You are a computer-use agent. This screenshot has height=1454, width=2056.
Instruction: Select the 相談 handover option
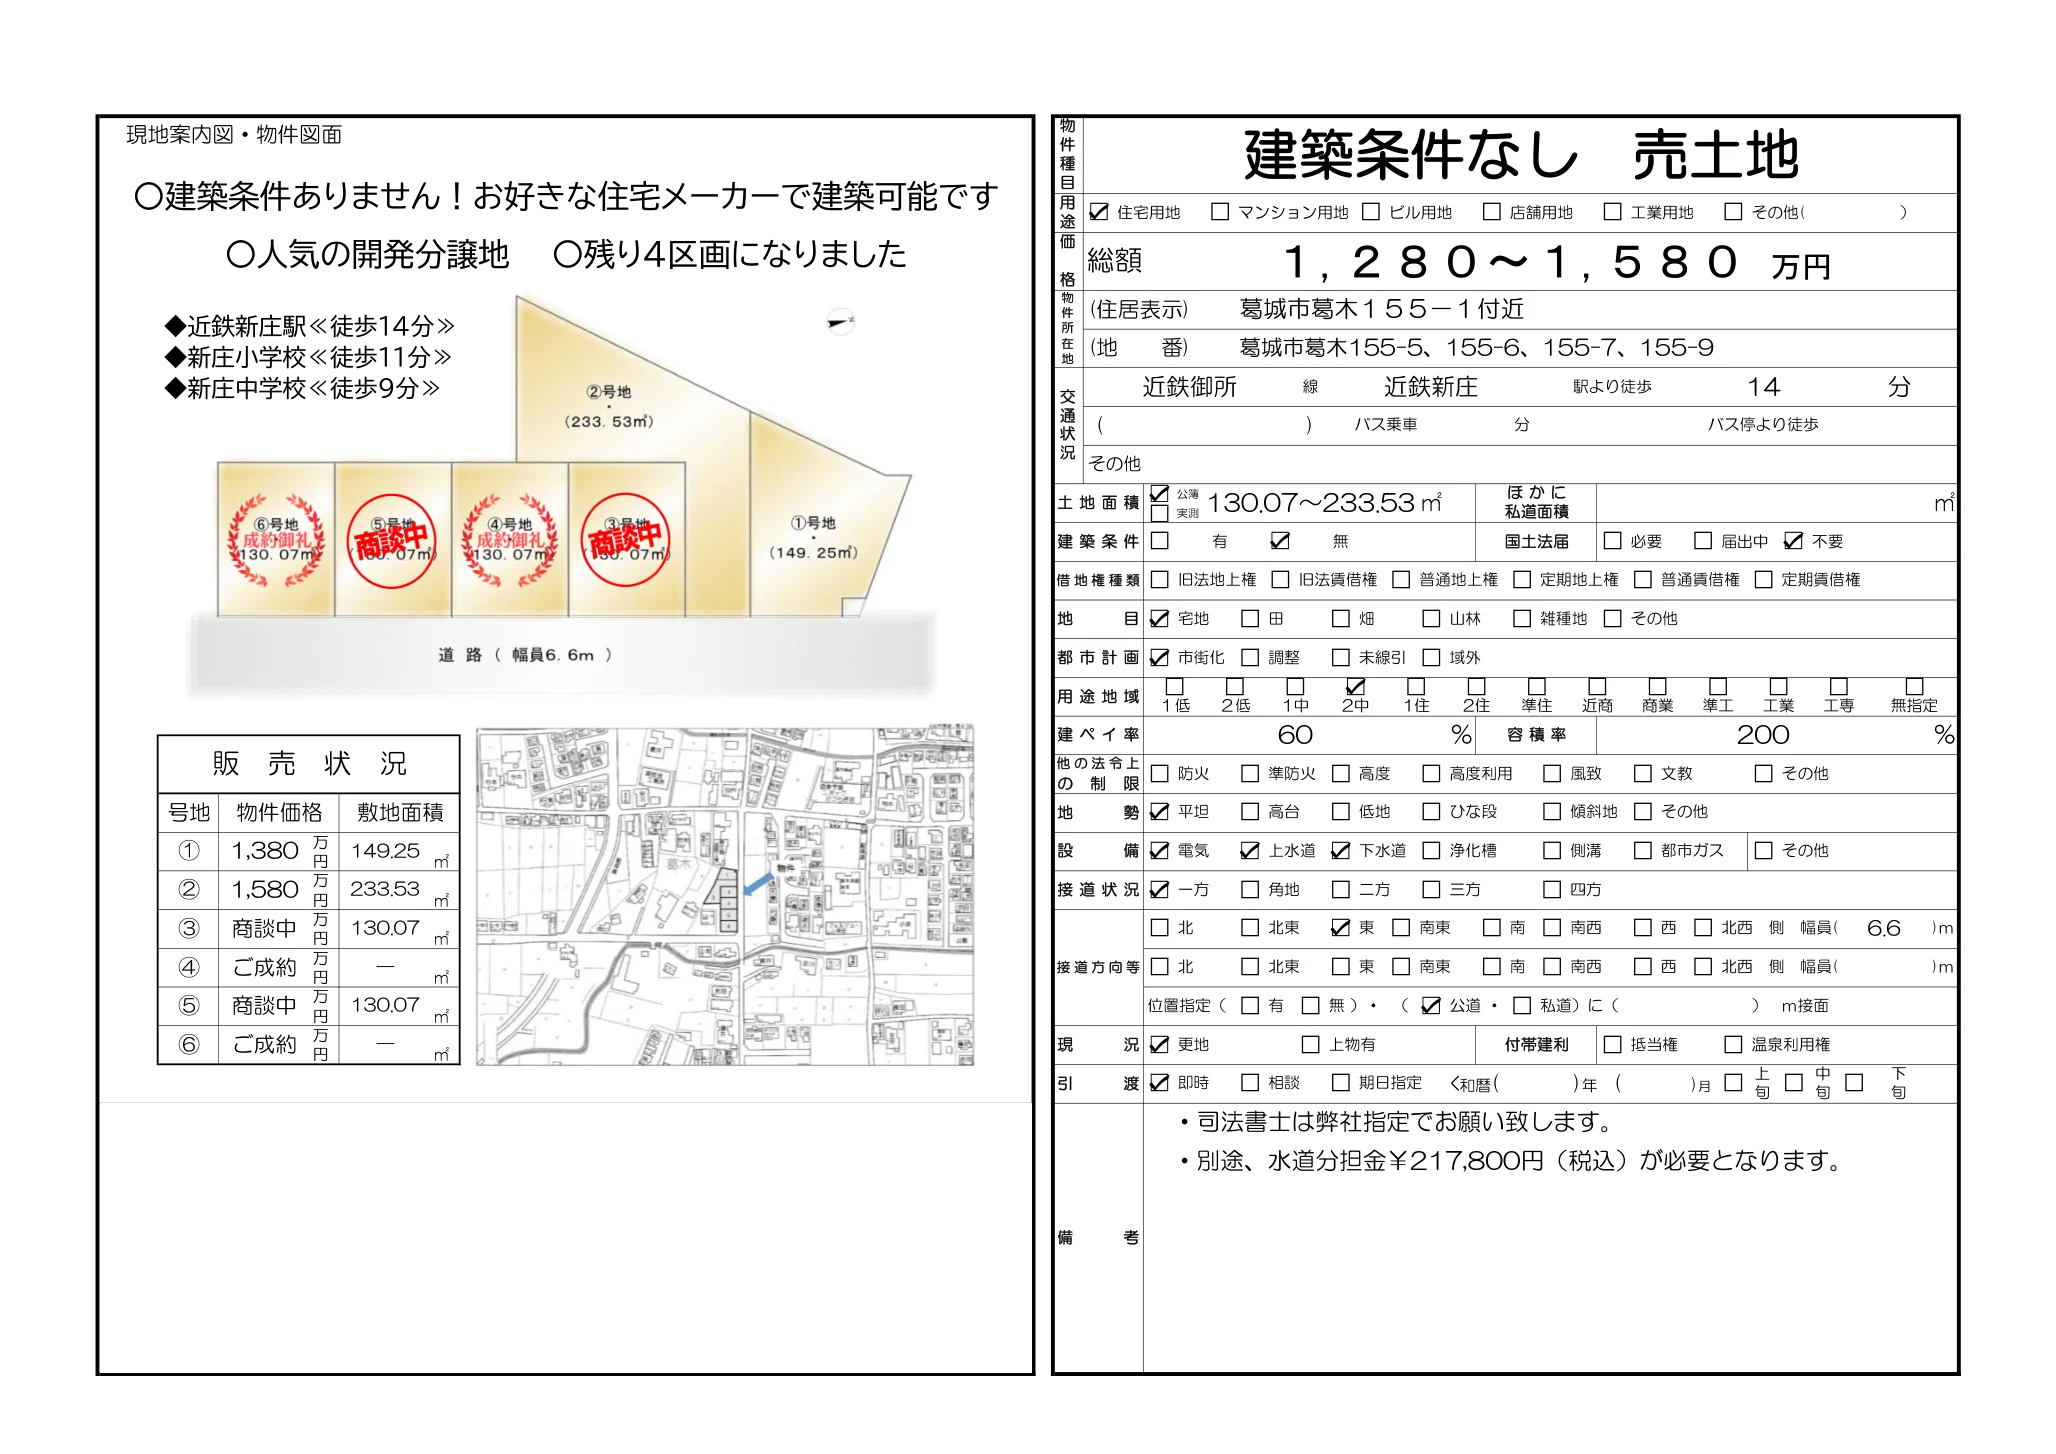click(1250, 1084)
